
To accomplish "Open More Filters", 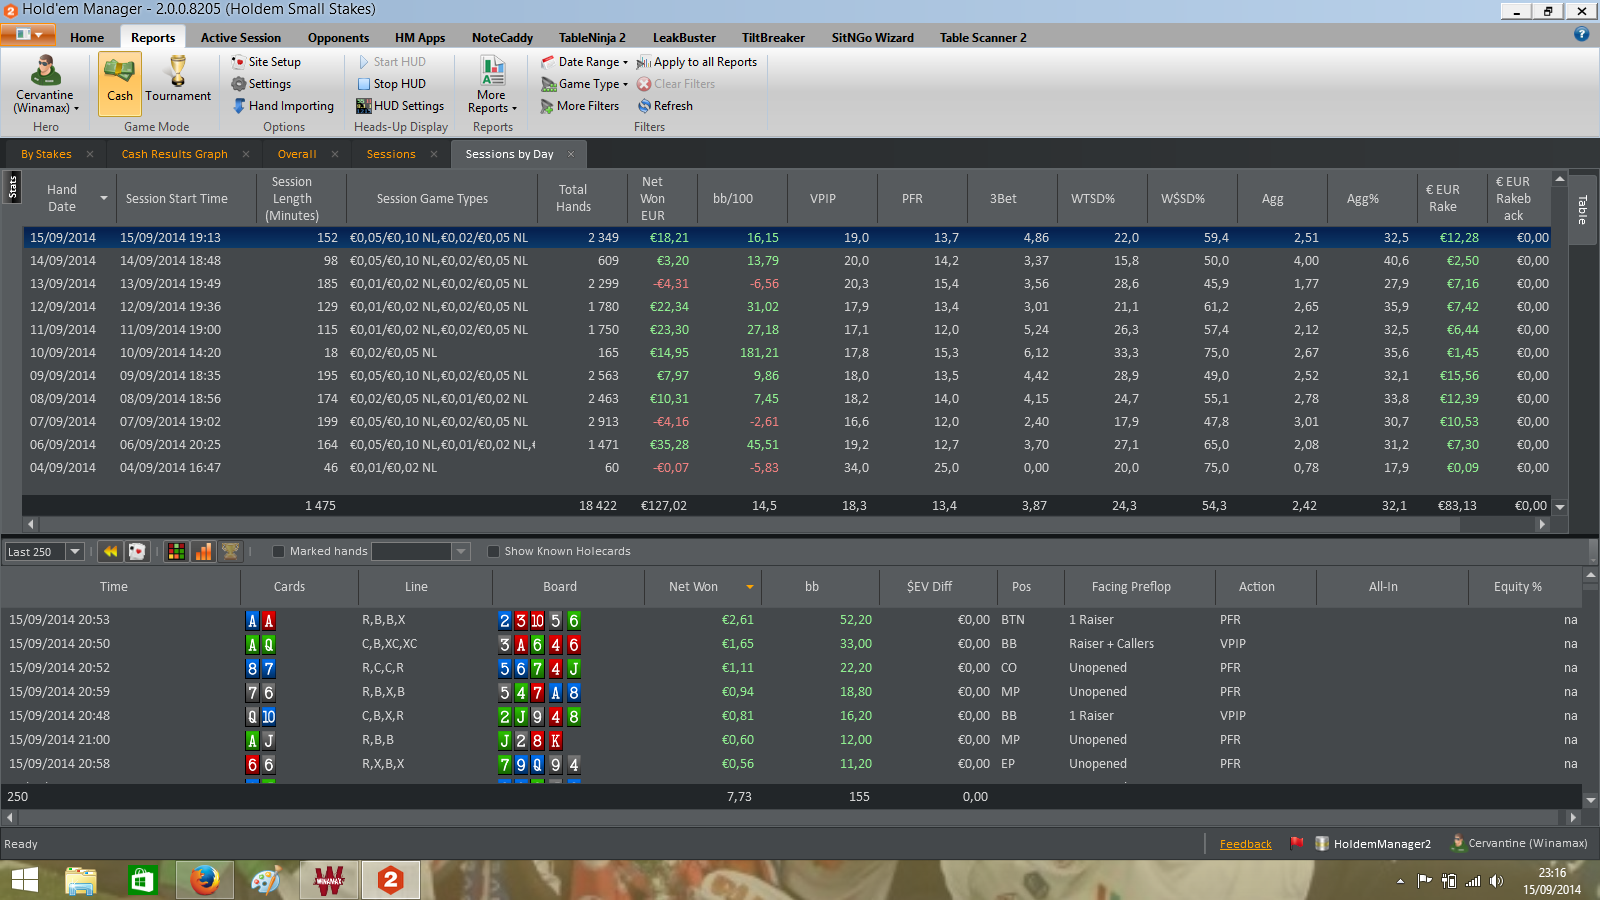I will (x=580, y=106).
